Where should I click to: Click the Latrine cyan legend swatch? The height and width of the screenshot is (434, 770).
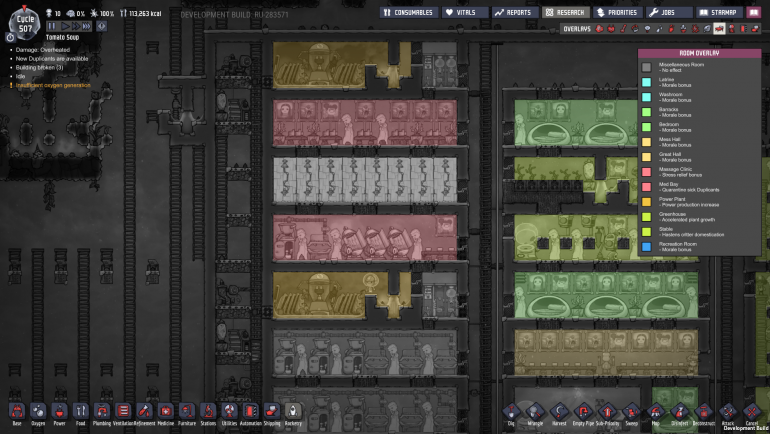[647, 82]
